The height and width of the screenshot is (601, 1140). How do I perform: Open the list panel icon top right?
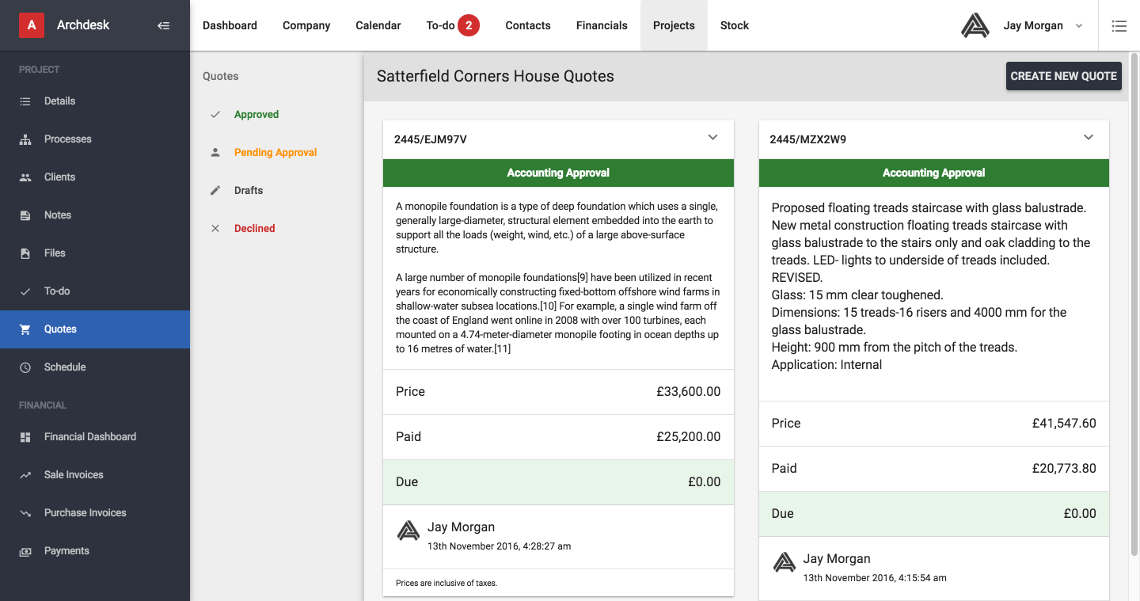[1119, 25]
